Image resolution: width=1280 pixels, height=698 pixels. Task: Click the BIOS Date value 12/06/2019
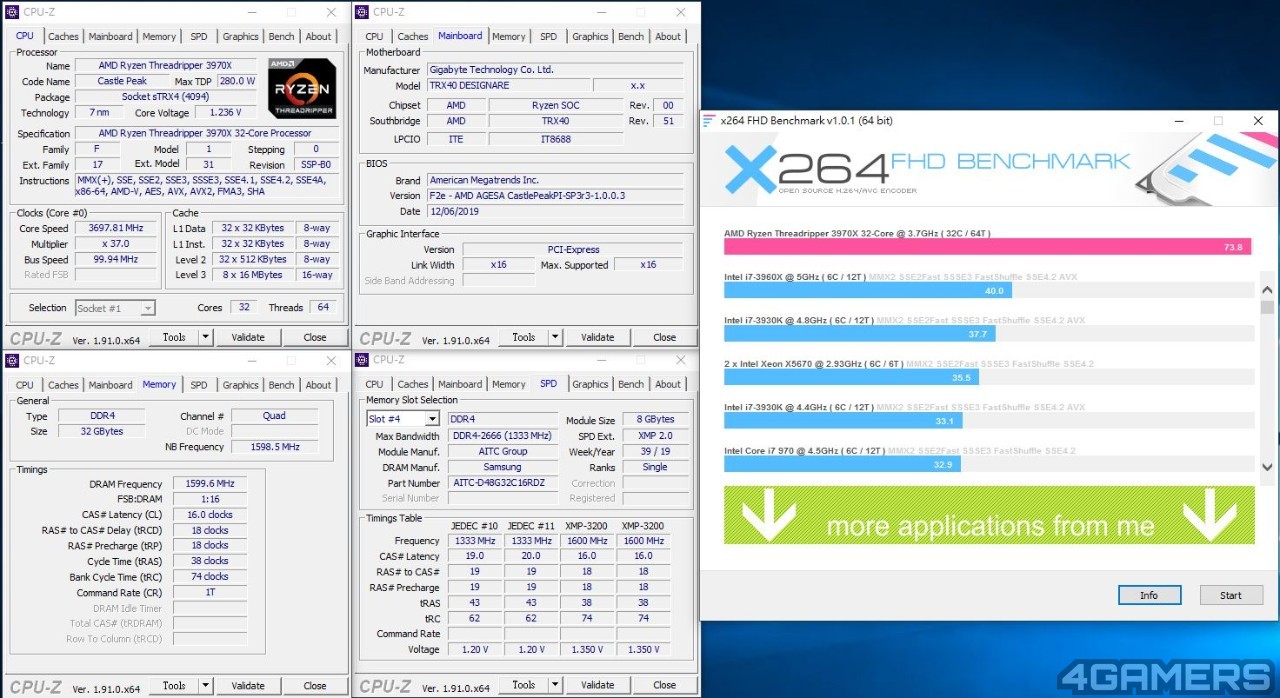555,212
